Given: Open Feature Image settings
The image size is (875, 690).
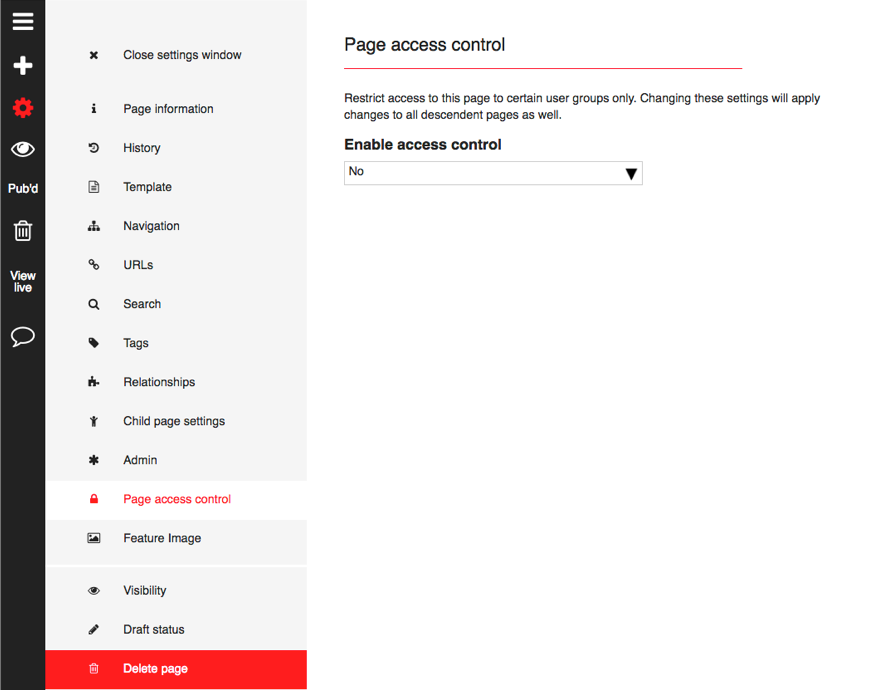Looking at the screenshot, I should (x=162, y=539).
